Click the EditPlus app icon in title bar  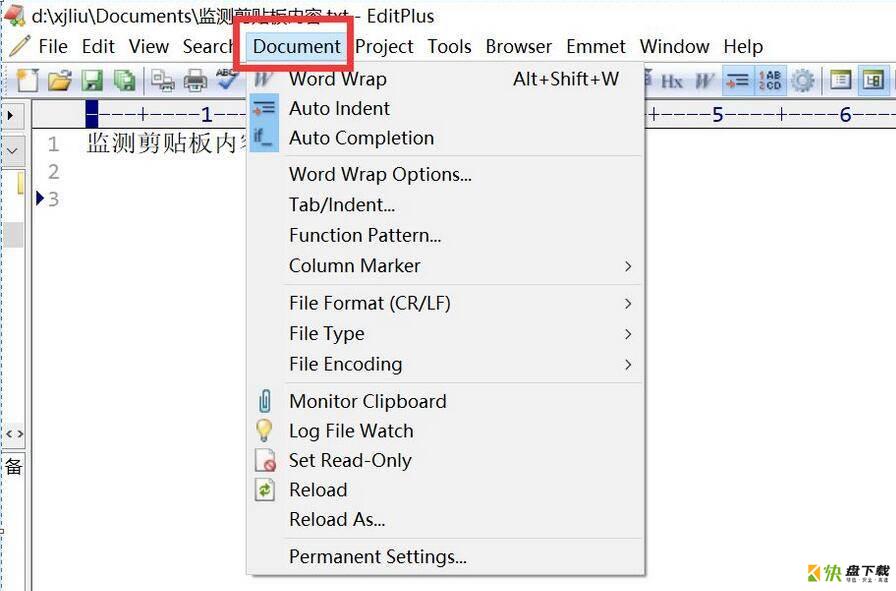[14, 15]
